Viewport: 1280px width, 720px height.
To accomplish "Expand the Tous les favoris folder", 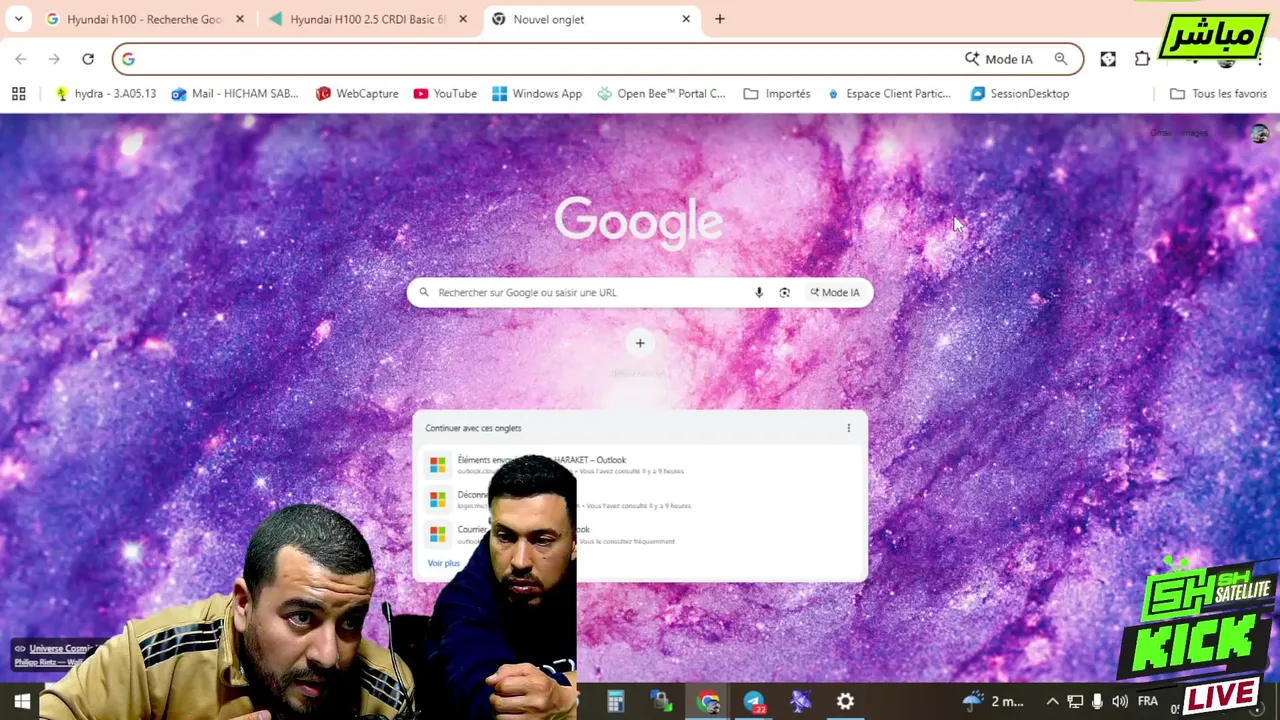I will [1218, 94].
